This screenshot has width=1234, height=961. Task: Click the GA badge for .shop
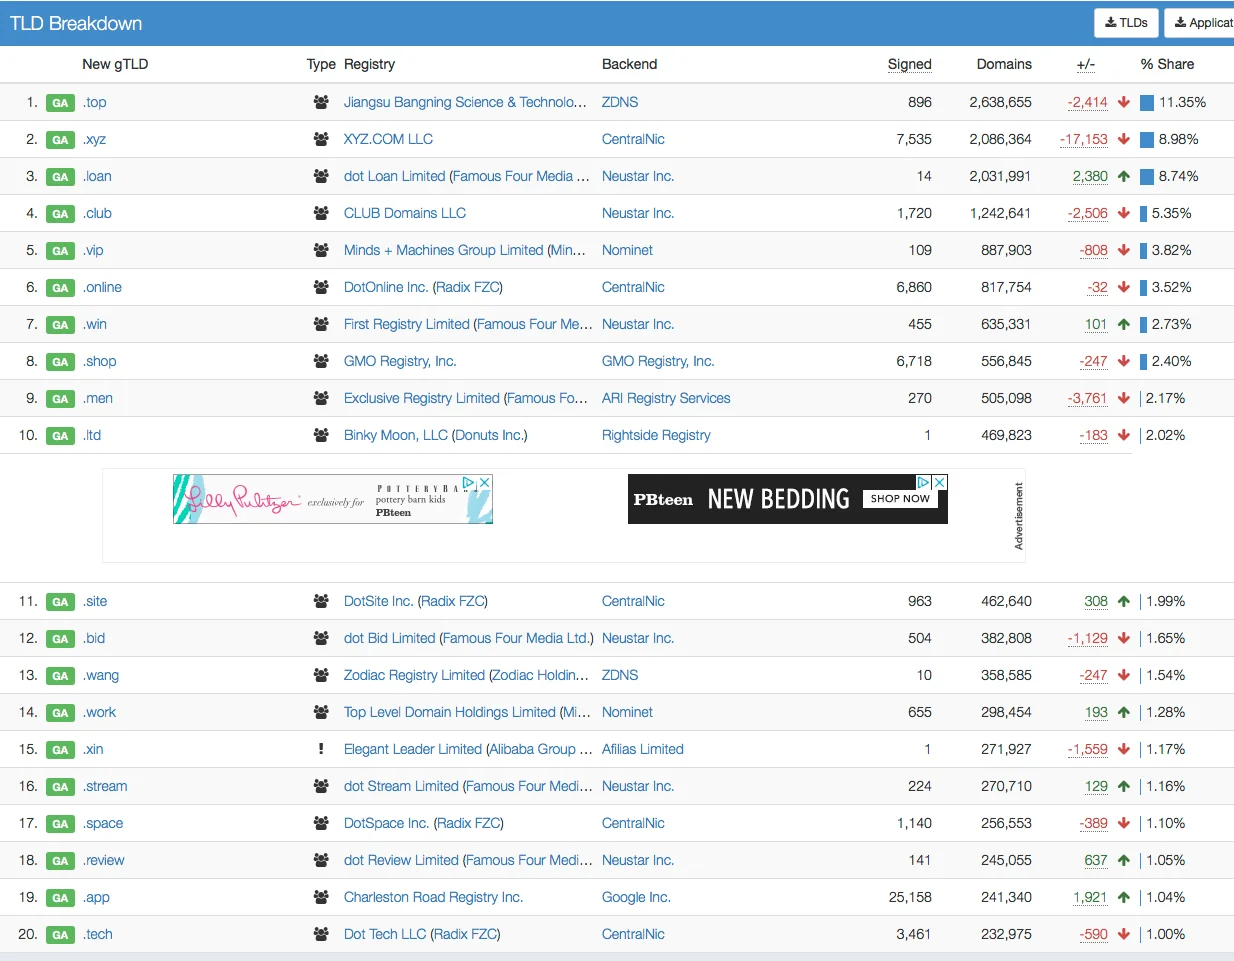click(x=60, y=362)
